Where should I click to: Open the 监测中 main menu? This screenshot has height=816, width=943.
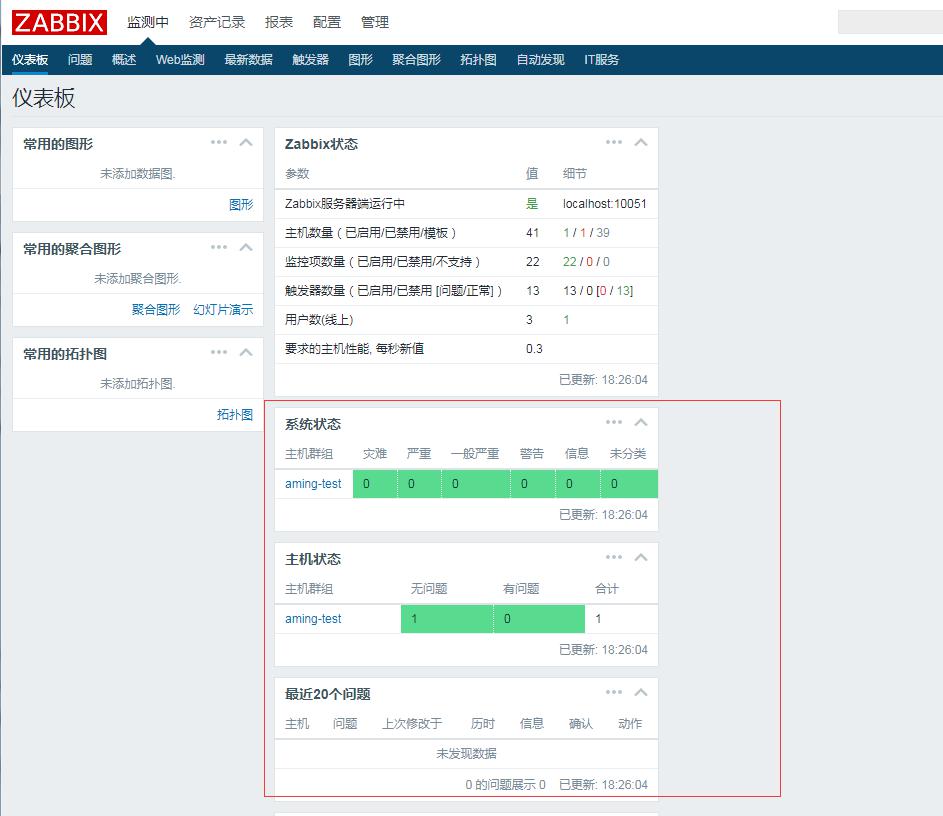(147, 22)
